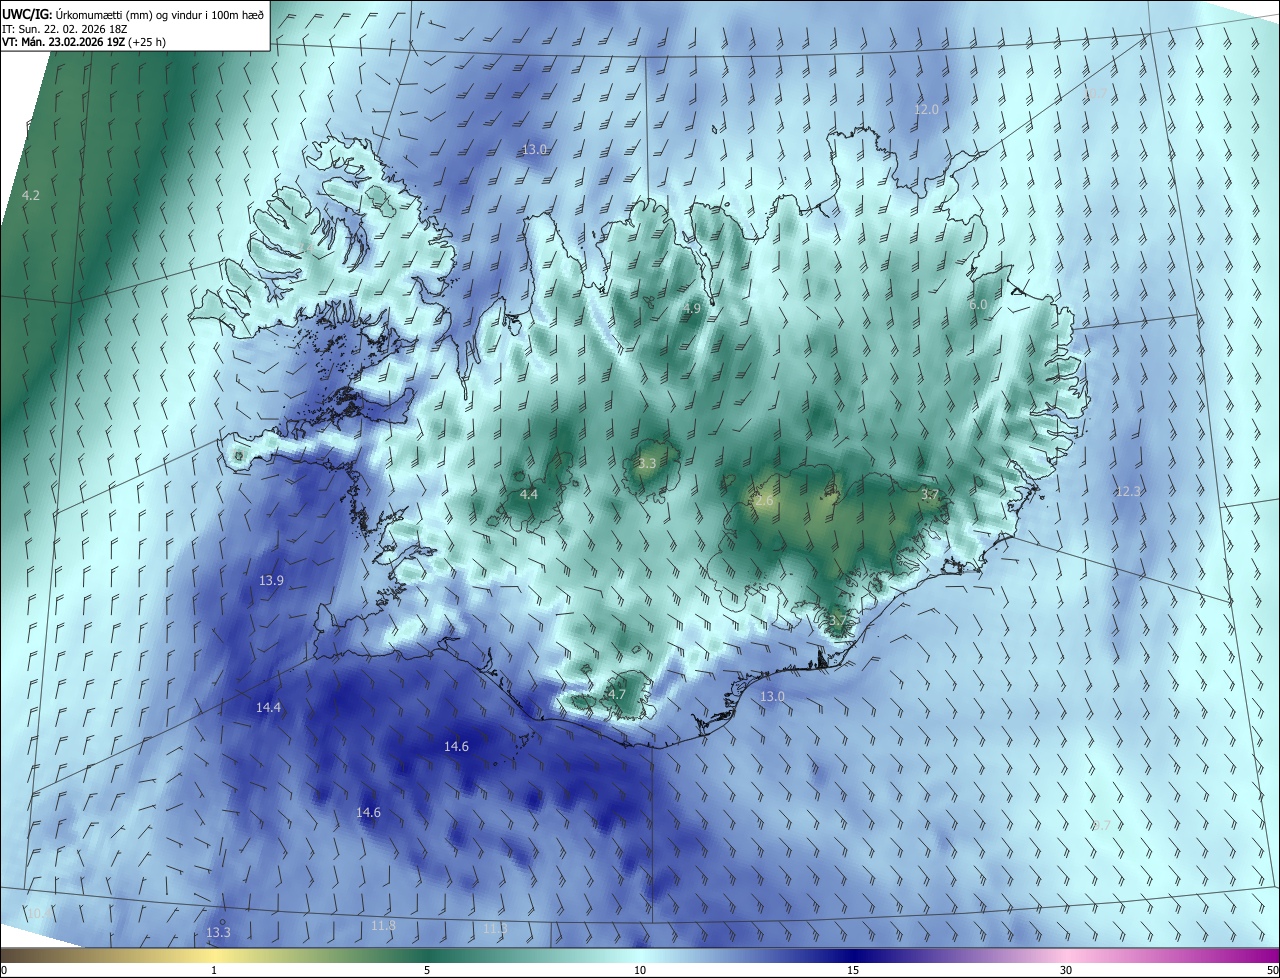Click the 4.7 value label on Mýrdalsjökull
Image resolution: width=1280 pixels, height=978 pixels.
tap(617, 694)
